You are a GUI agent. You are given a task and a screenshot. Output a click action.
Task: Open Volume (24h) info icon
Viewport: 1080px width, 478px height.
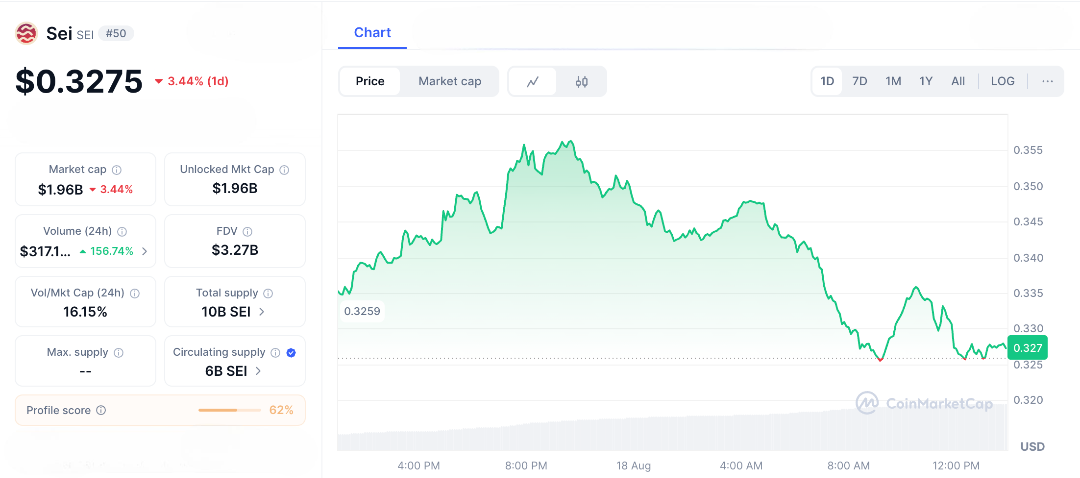[121, 231]
